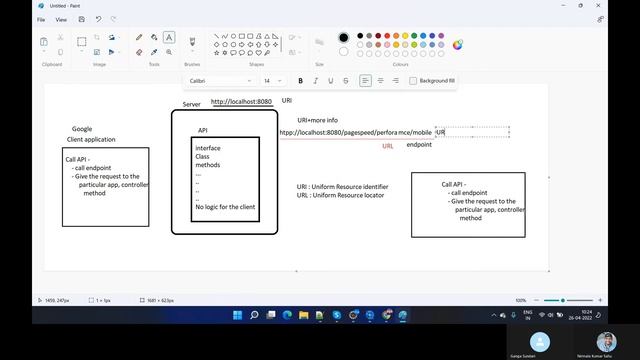Choose the diamond shape
This screenshot has height=360, width=640.
[x=216, y=44]
